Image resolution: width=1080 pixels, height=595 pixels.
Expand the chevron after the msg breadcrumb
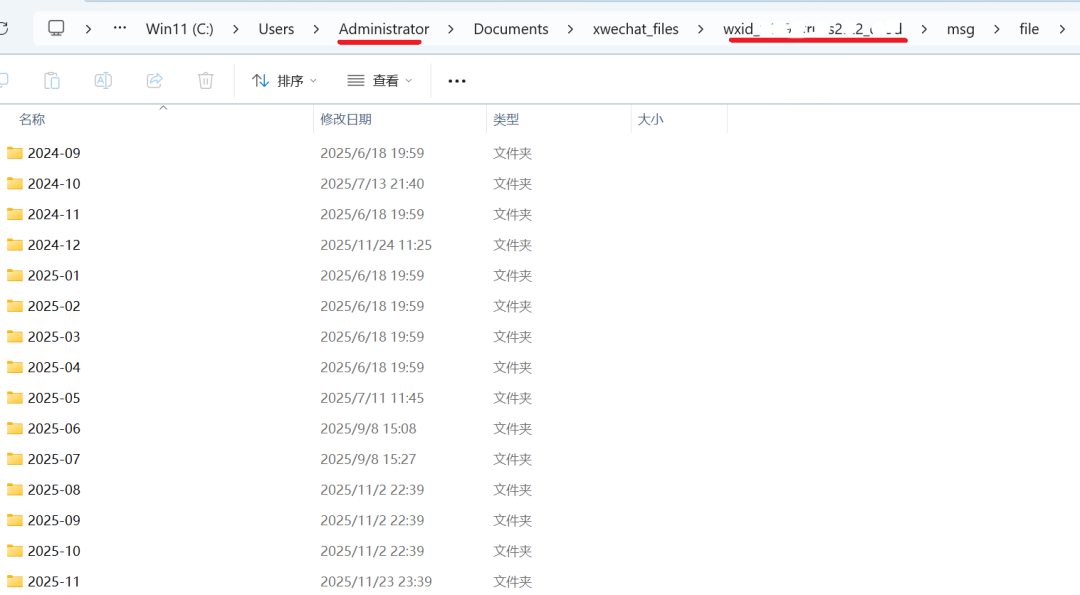coord(997,29)
